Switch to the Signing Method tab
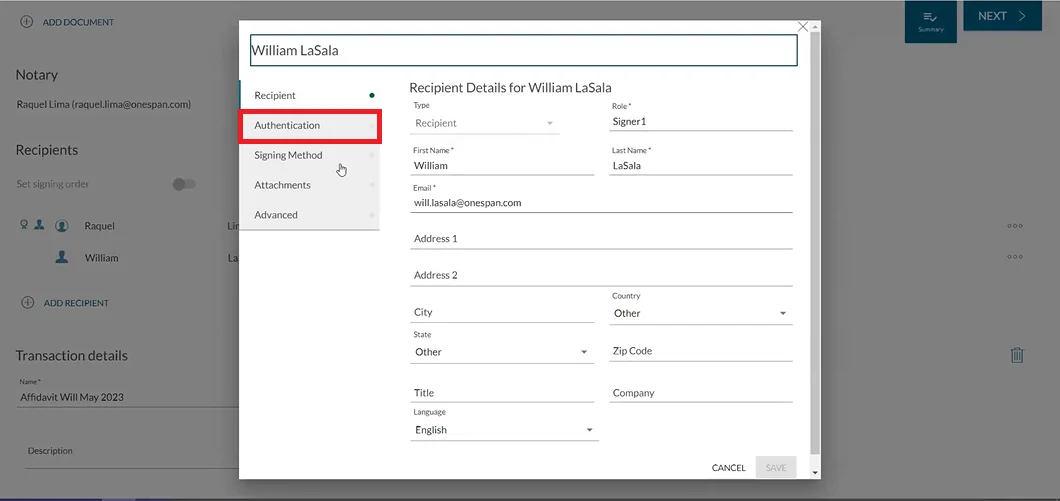The height and width of the screenshot is (501, 1060). [x=310, y=155]
